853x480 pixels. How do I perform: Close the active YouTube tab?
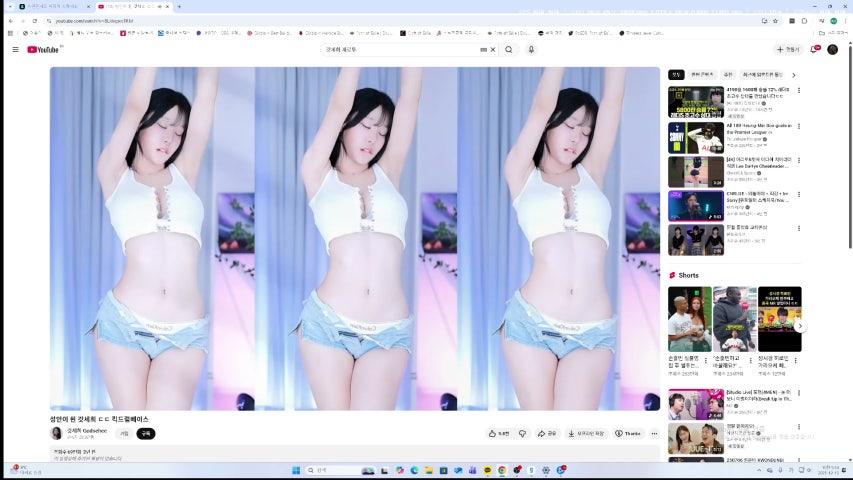(x=168, y=7)
